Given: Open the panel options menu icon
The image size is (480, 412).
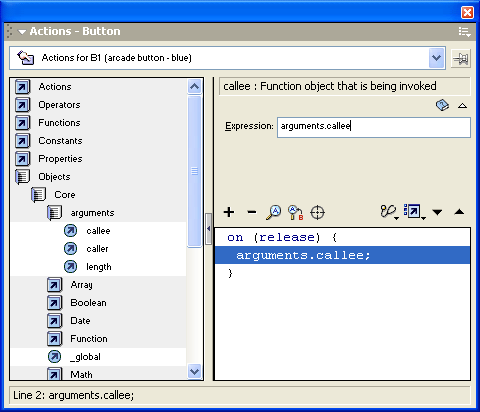Looking at the screenshot, I should [x=464, y=32].
